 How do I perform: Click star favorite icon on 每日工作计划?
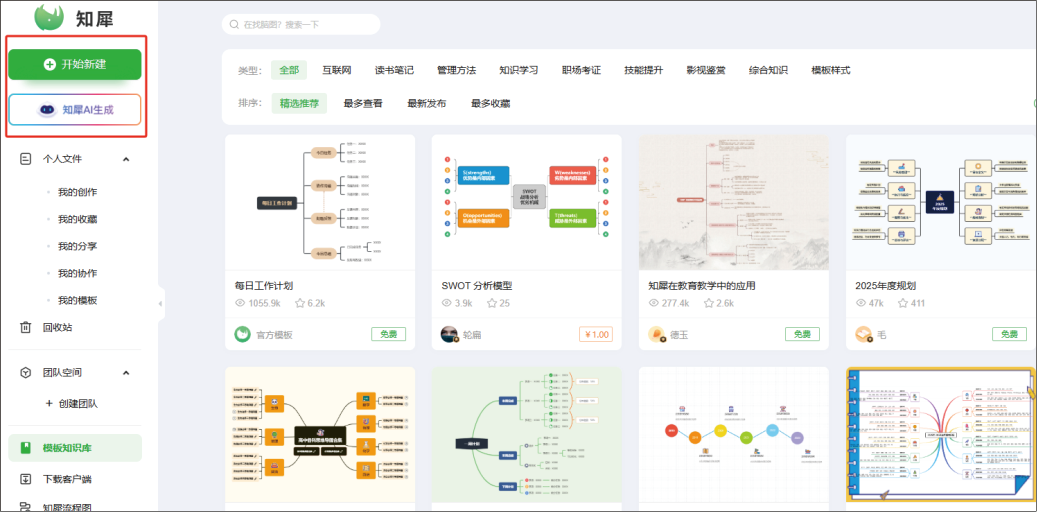(x=299, y=303)
